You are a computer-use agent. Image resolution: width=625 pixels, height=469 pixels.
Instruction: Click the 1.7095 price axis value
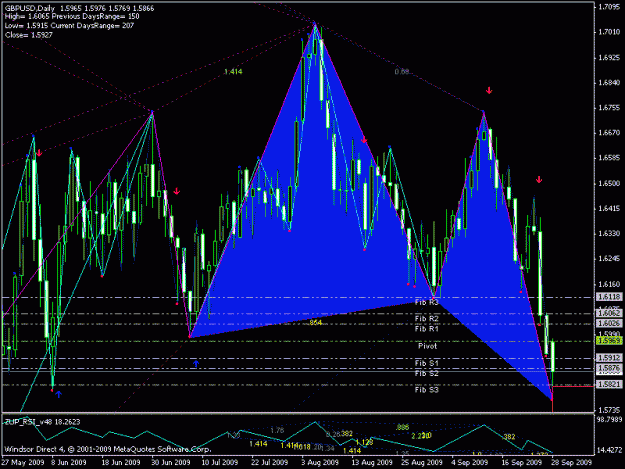(609, 7)
